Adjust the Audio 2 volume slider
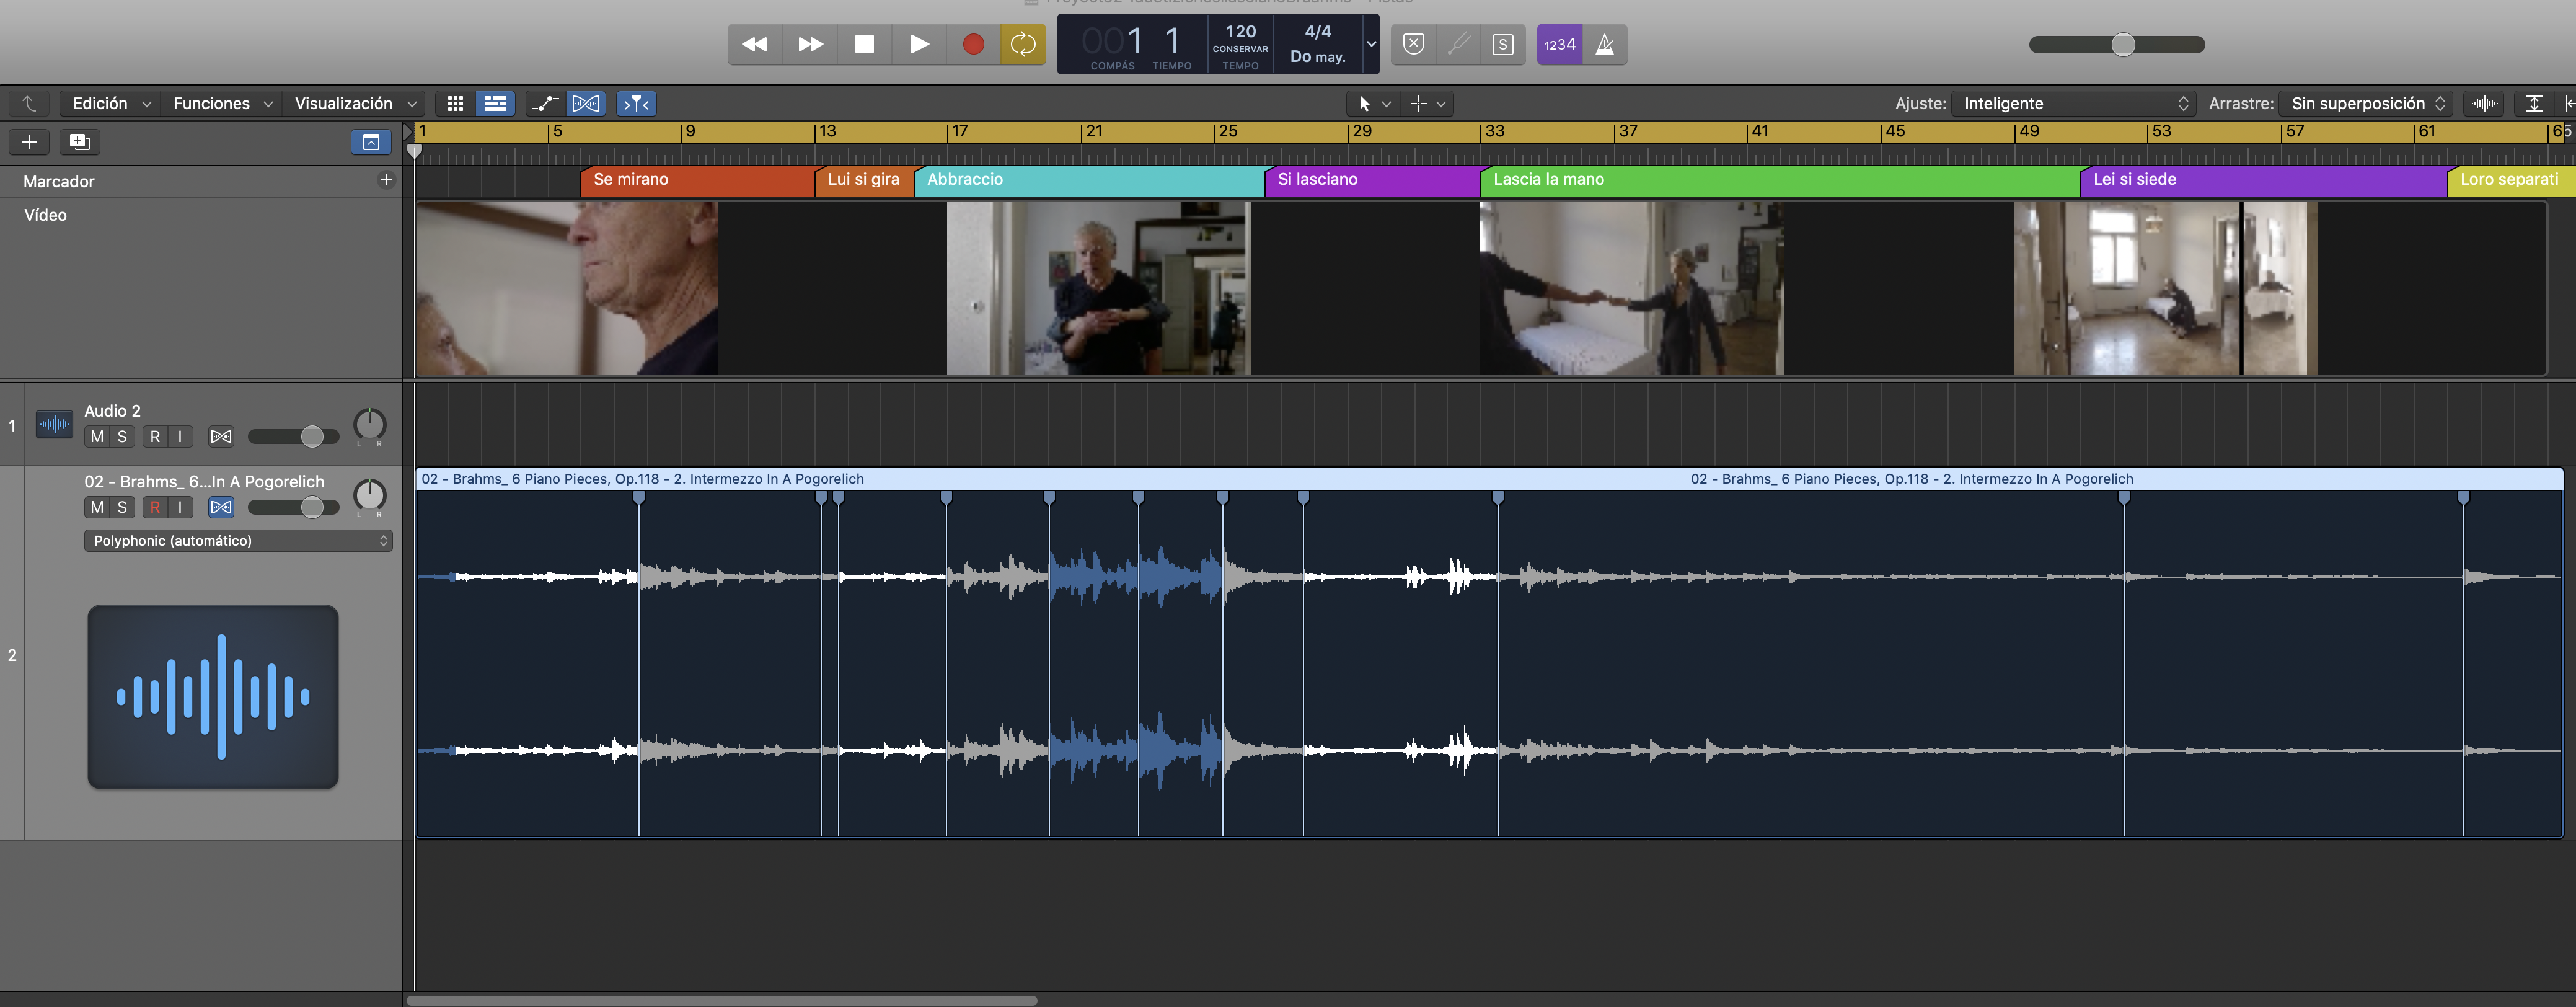Viewport: 2576px width, 1007px height. click(x=312, y=436)
